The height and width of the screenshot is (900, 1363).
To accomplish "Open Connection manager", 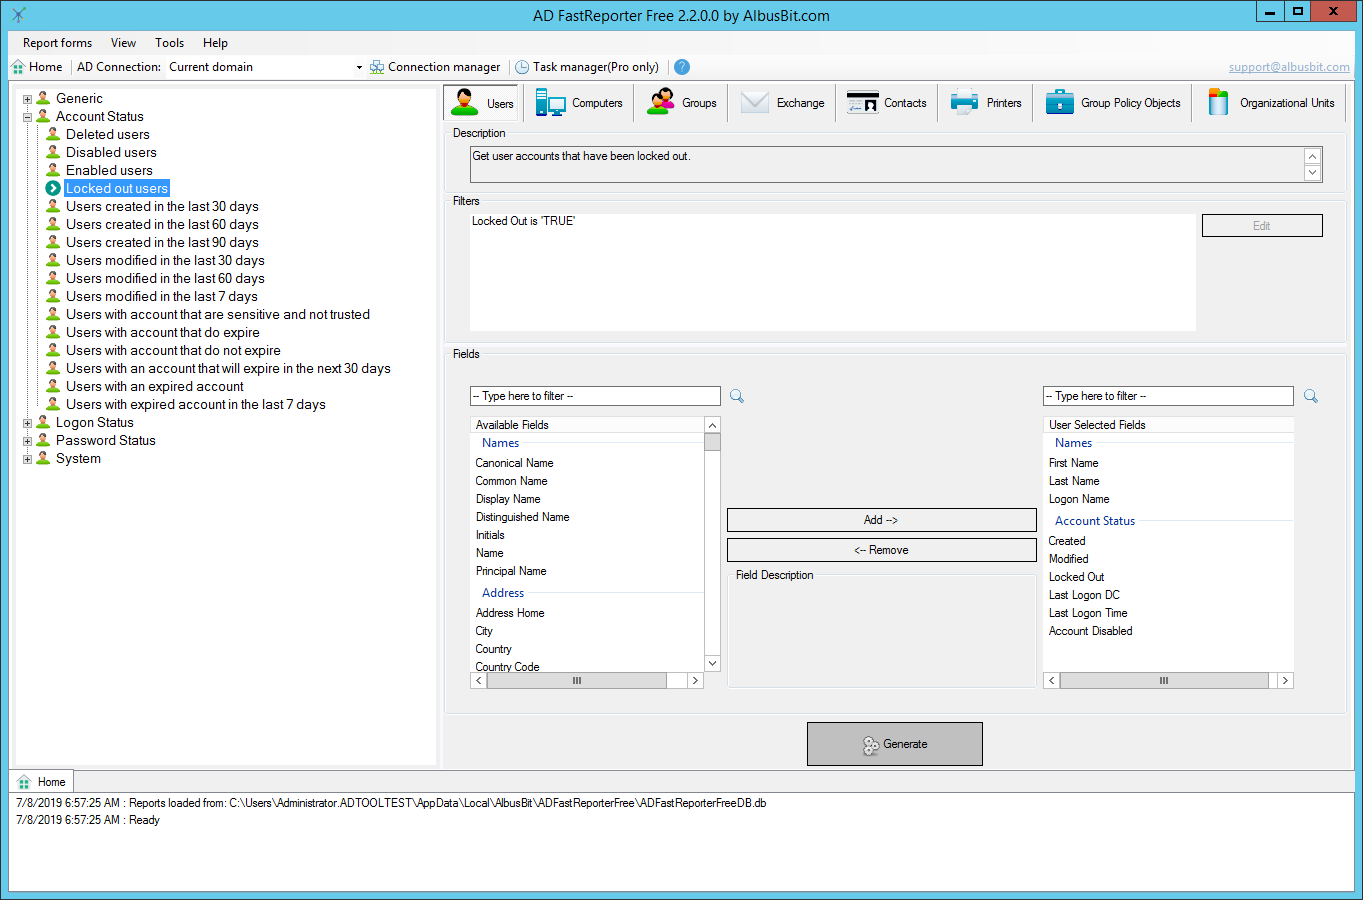I will (435, 67).
